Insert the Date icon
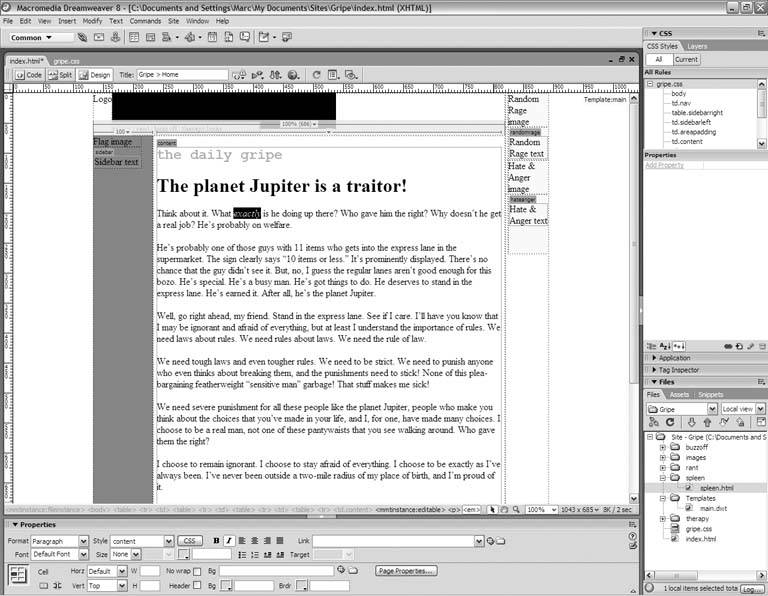 (x=212, y=37)
